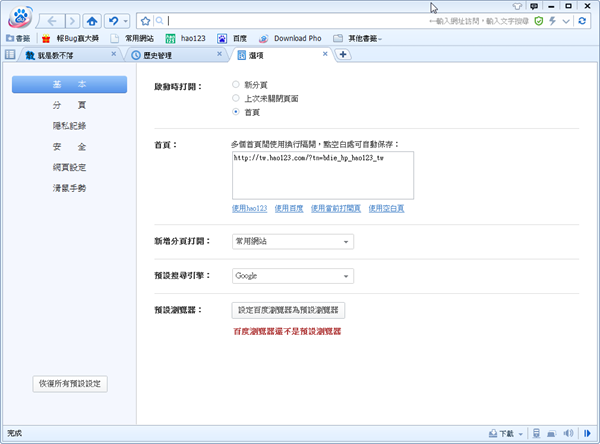Open the Google default search engine dropdown

292,275
